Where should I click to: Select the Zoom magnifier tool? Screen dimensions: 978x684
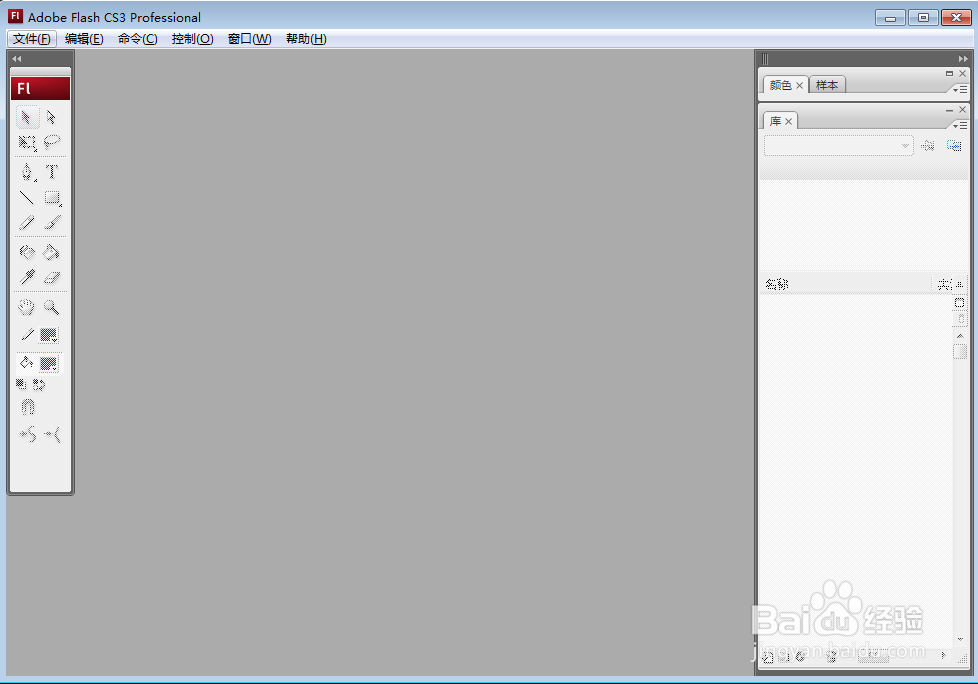click(52, 307)
